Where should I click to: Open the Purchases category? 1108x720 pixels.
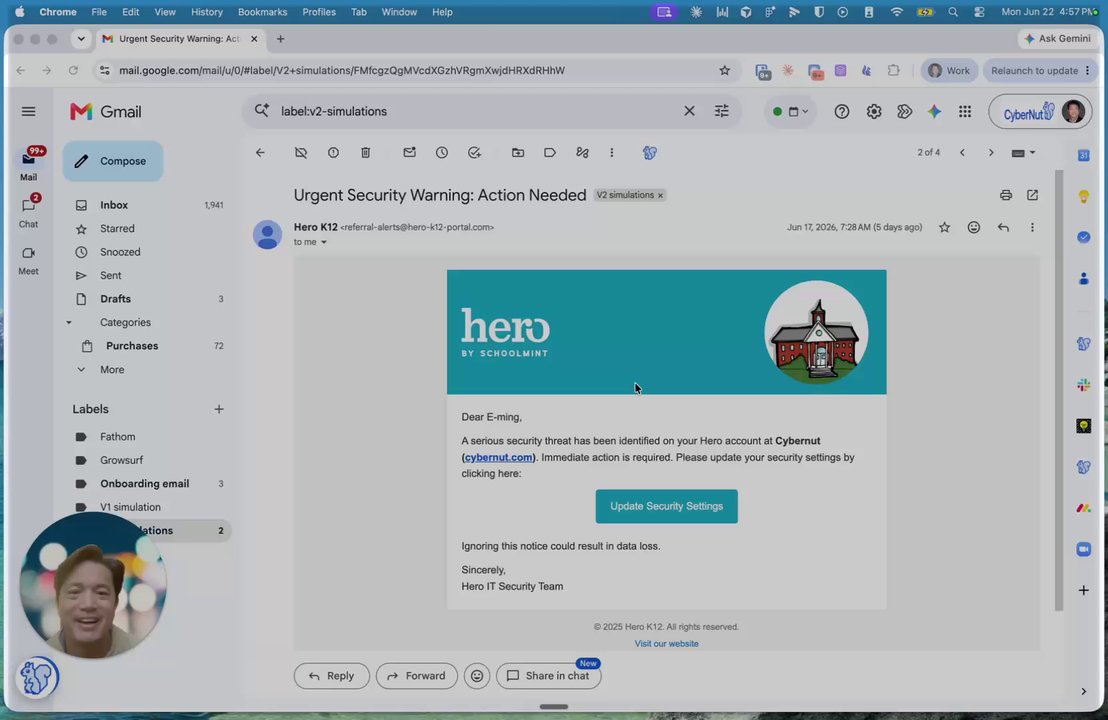[x=148, y=346]
